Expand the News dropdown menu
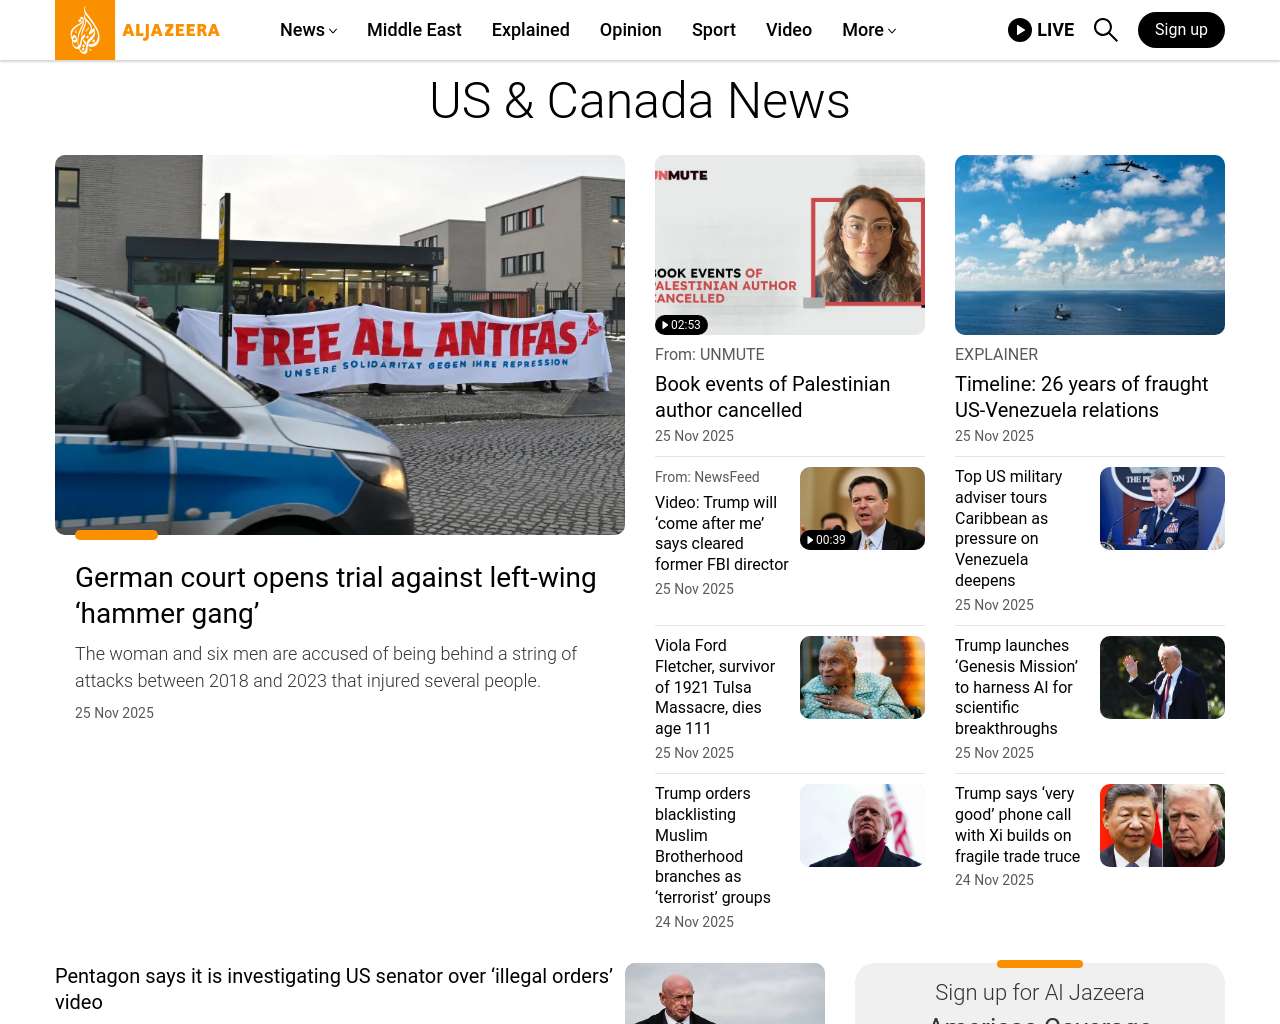The height and width of the screenshot is (1024, 1280). tap(308, 30)
